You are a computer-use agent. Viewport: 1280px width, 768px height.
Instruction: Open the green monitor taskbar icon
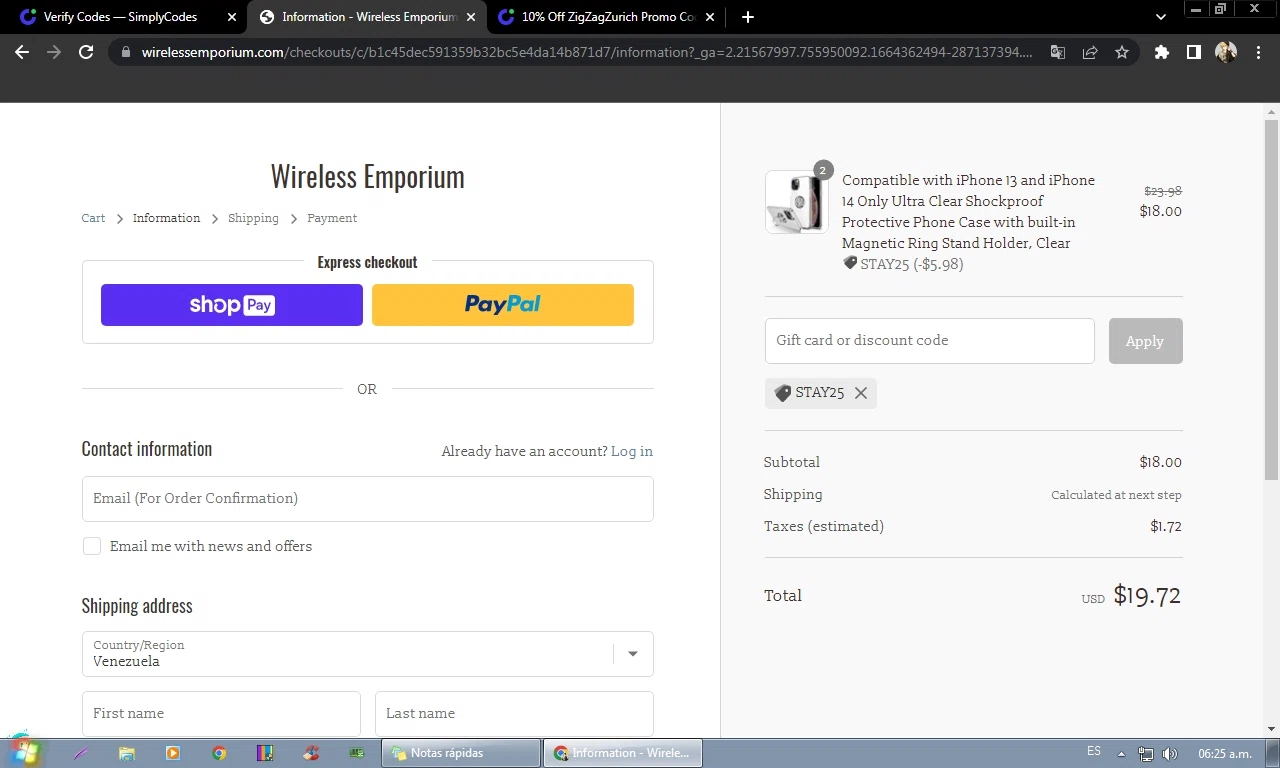point(357,753)
